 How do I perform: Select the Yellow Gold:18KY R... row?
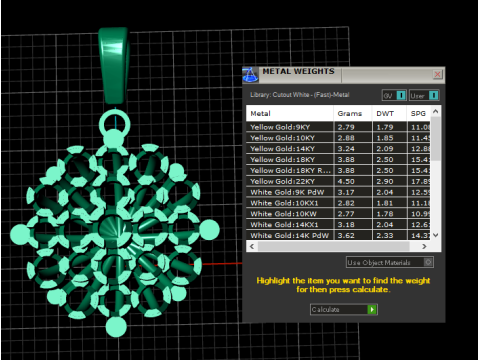[338, 170]
